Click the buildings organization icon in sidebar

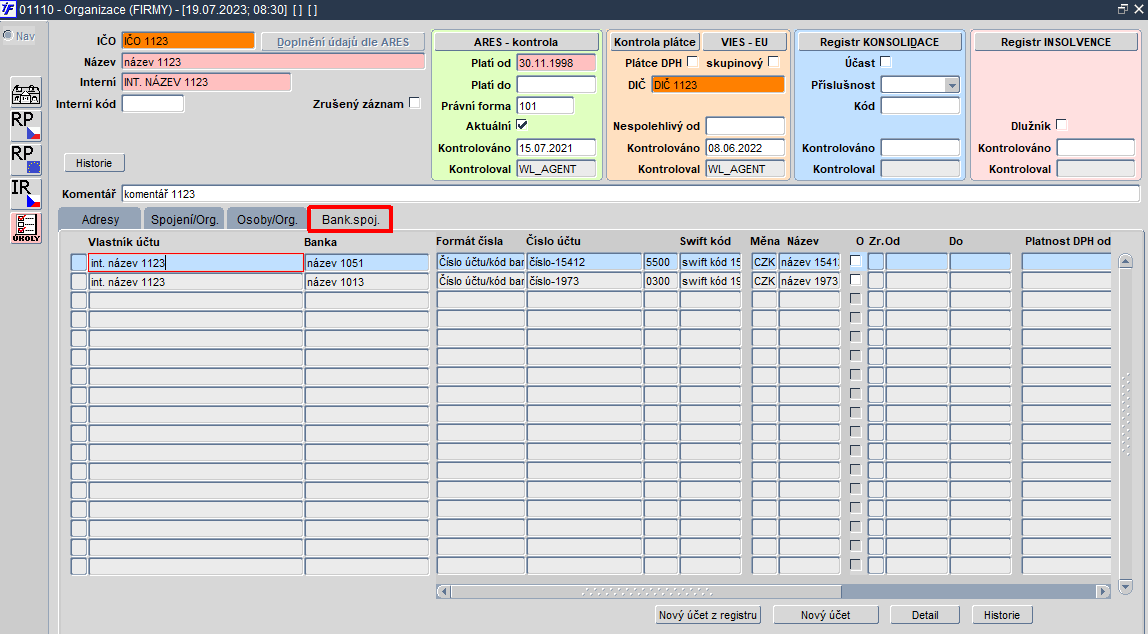coord(26,93)
